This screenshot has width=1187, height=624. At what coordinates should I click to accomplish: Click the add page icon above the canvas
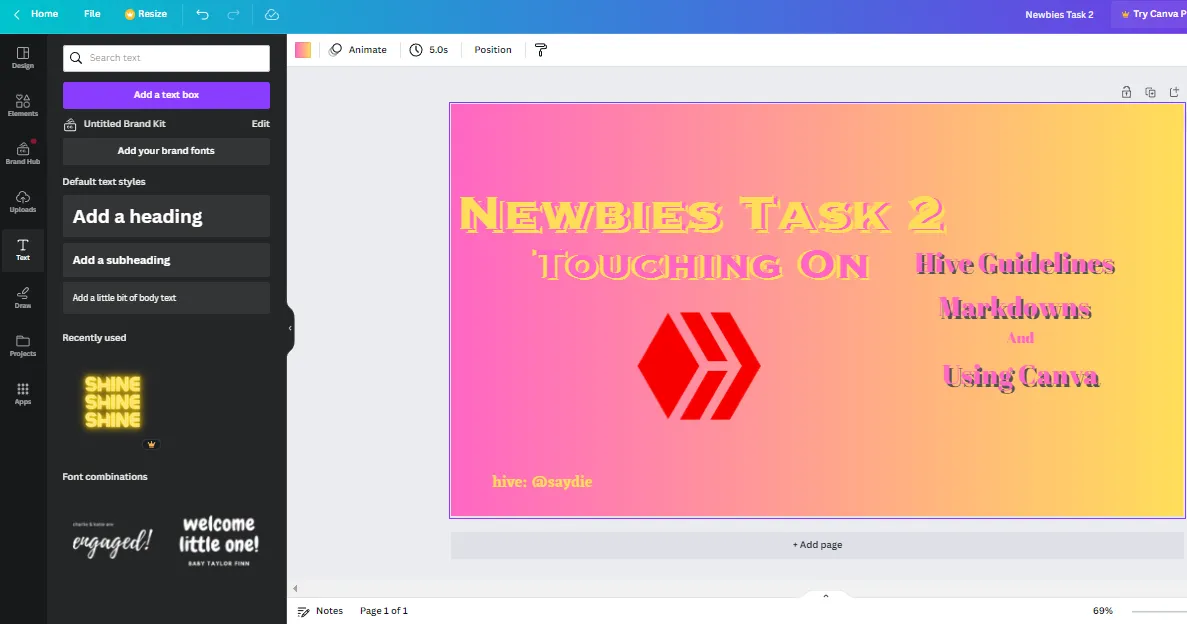1174,92
